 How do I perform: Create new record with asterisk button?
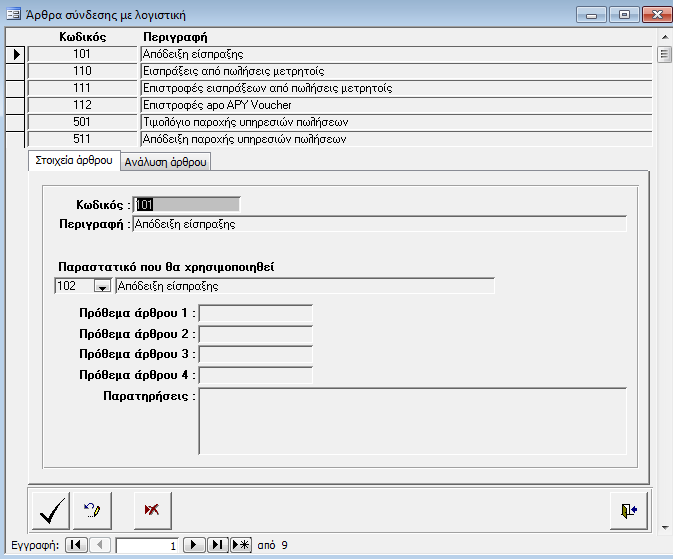[241, 545]
